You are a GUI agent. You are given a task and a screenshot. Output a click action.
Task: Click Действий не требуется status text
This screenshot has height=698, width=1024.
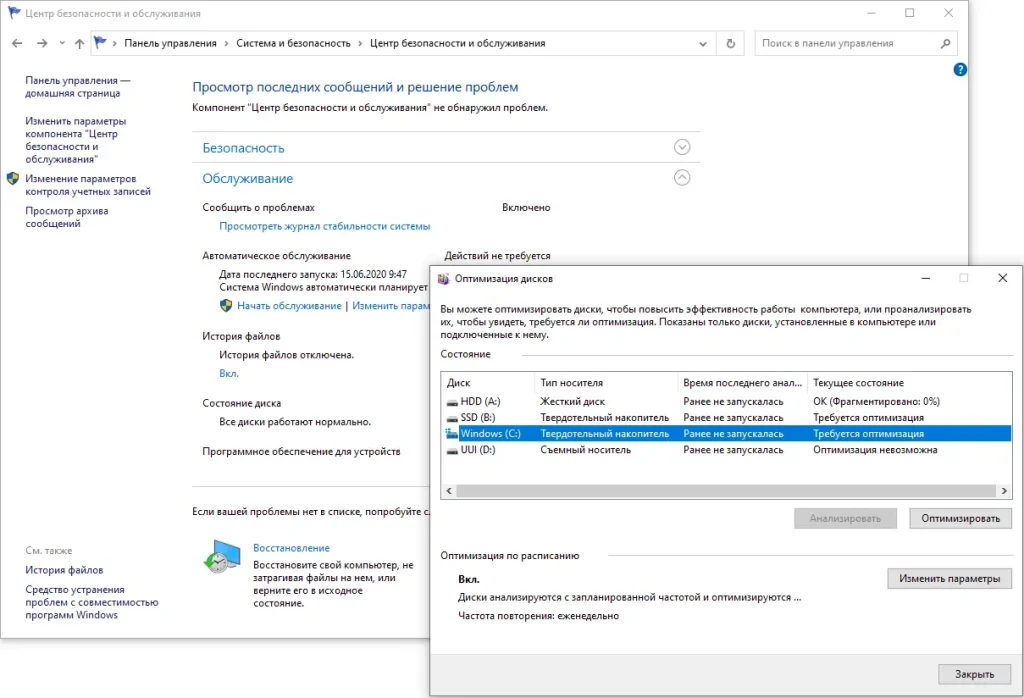[497, 256]
